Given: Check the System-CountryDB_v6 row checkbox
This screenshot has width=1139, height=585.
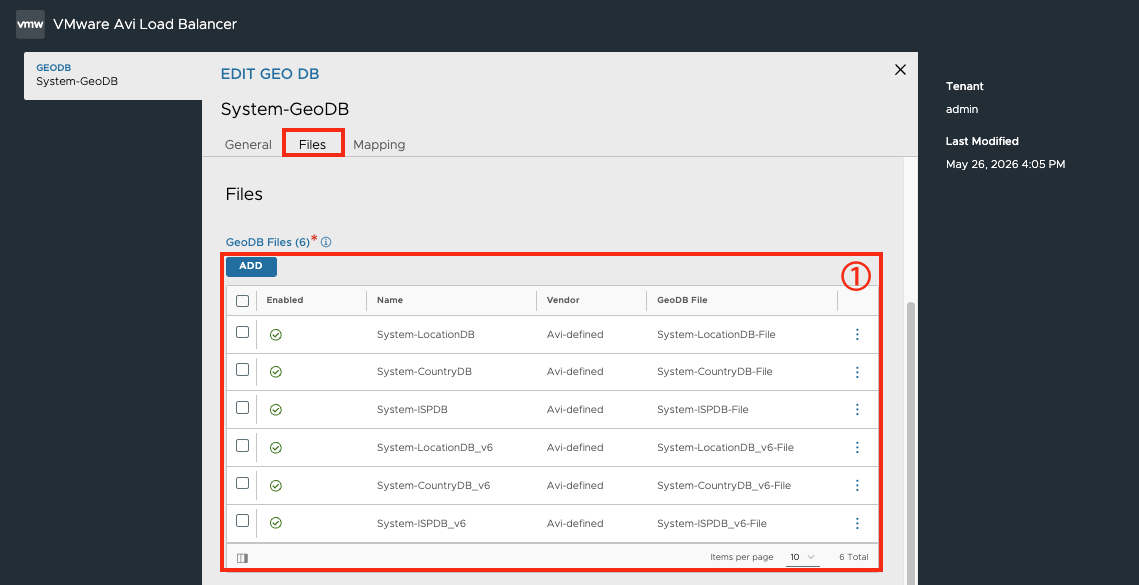Looking at the screenshot, I should (x=243, y=483).
